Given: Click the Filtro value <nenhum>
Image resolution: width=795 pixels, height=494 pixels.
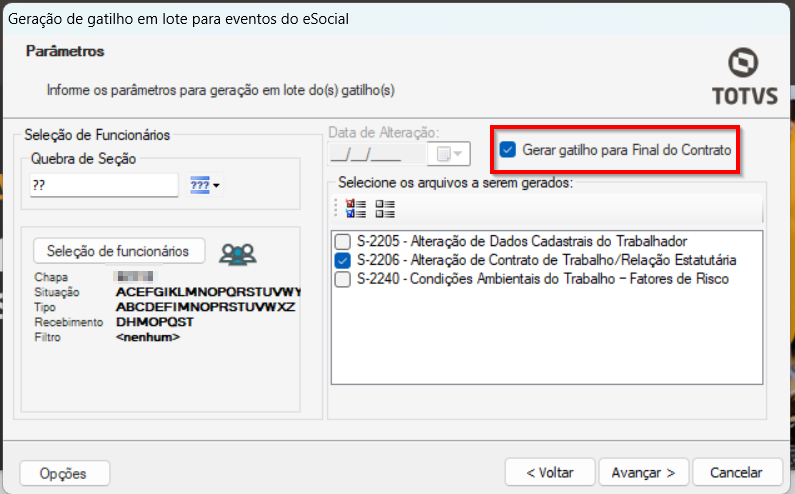Looking at the screenshot, I should (x=148, y=337).
